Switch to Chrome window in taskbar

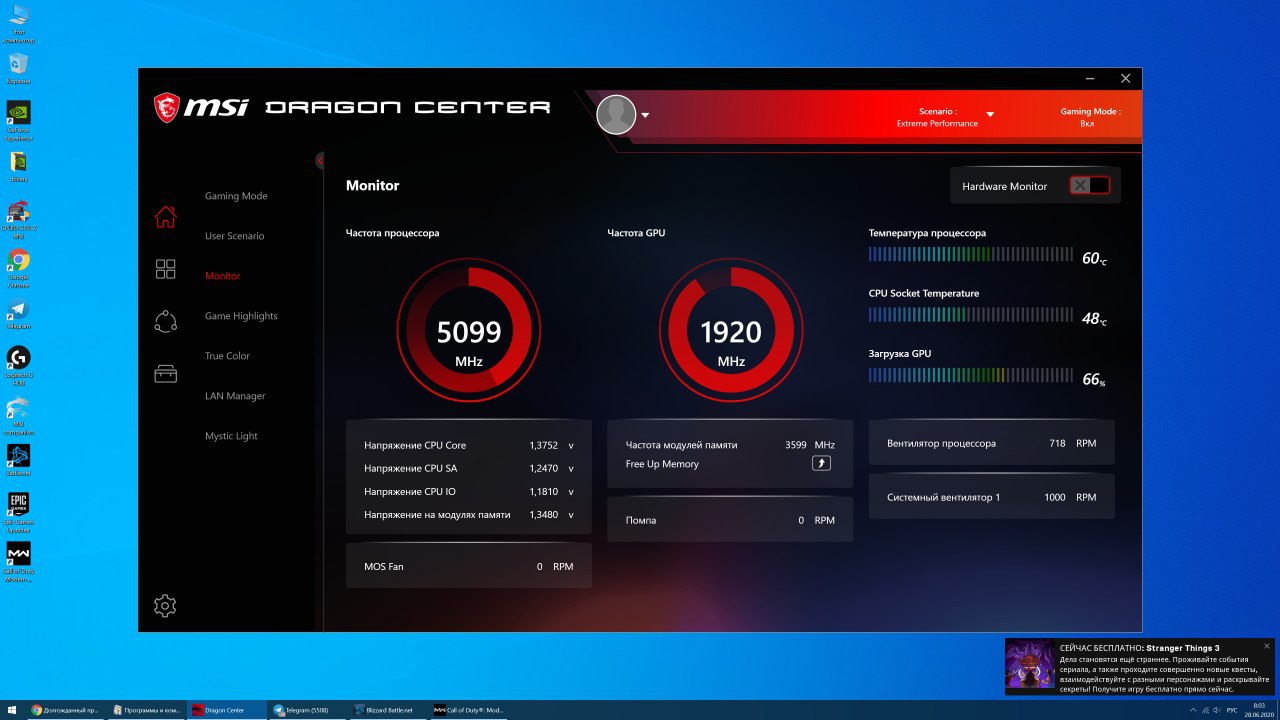pos(67,710)
